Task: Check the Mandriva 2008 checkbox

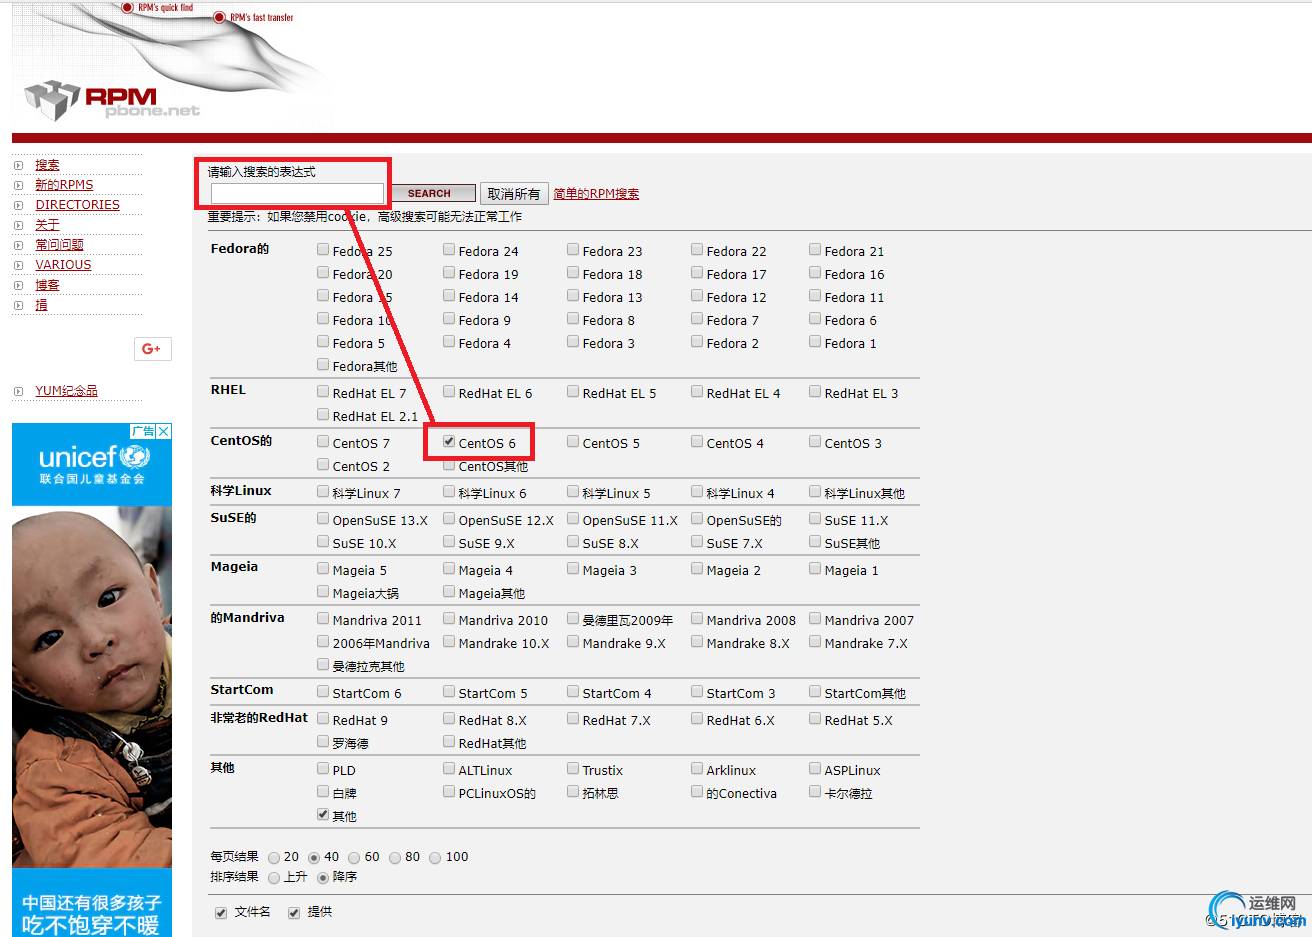Action: point(697,618)
